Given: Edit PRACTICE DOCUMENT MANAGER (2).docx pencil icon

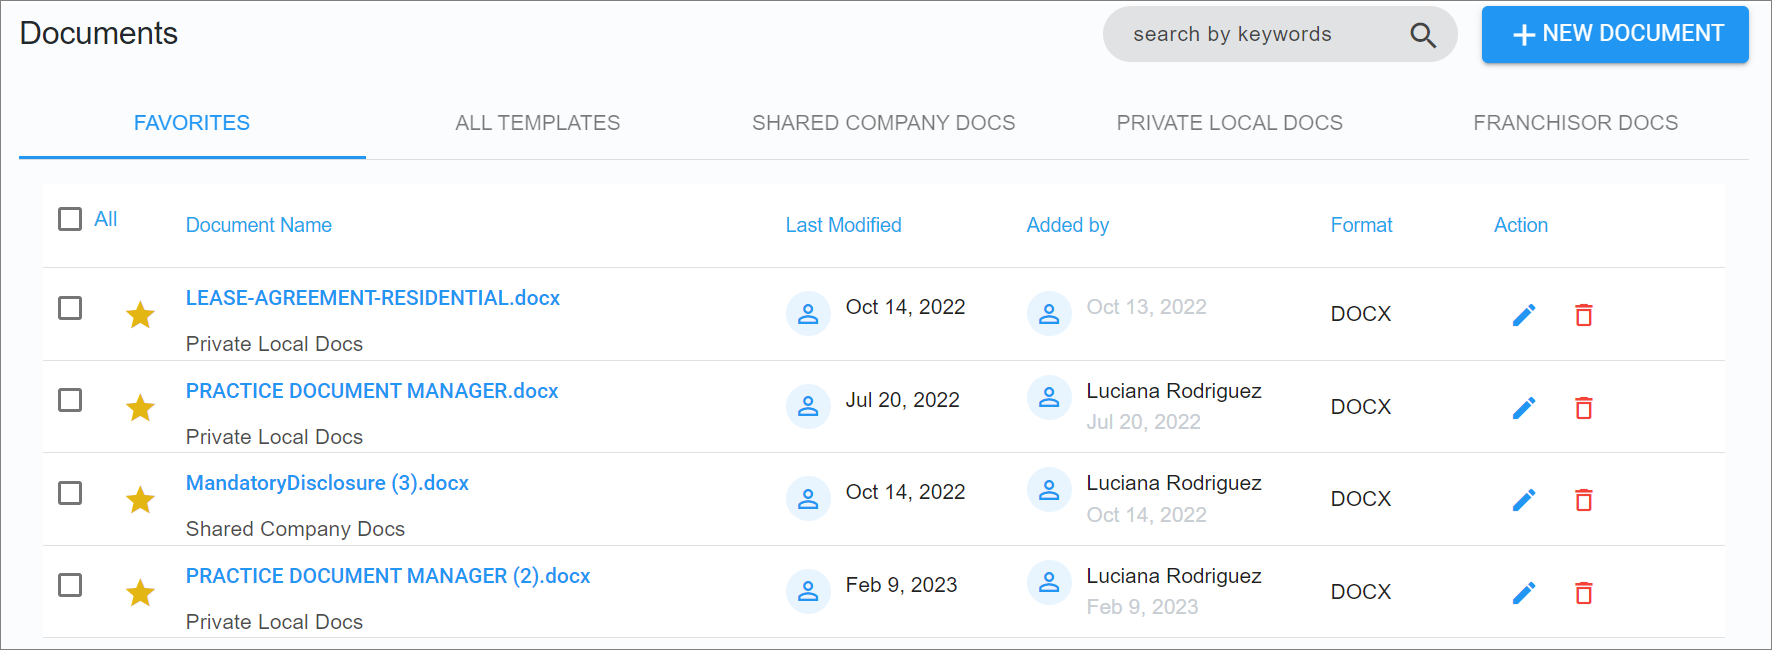Looking at the screenshot, I should click(1524, 593).
